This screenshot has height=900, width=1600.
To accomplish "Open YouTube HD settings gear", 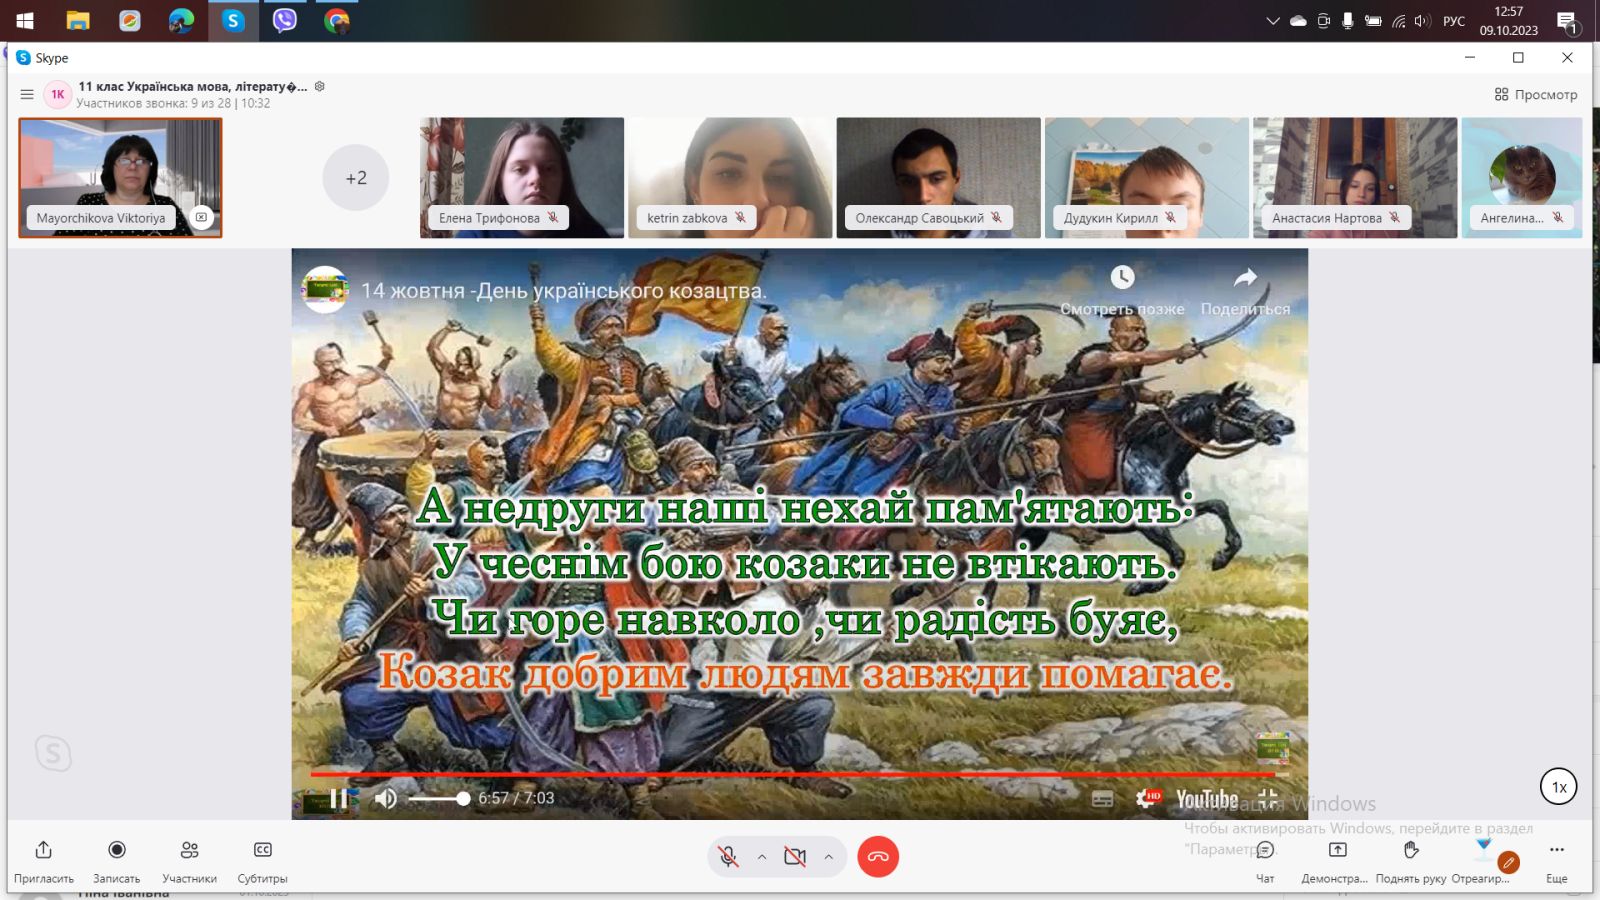I will click(x=1147, y=799).
